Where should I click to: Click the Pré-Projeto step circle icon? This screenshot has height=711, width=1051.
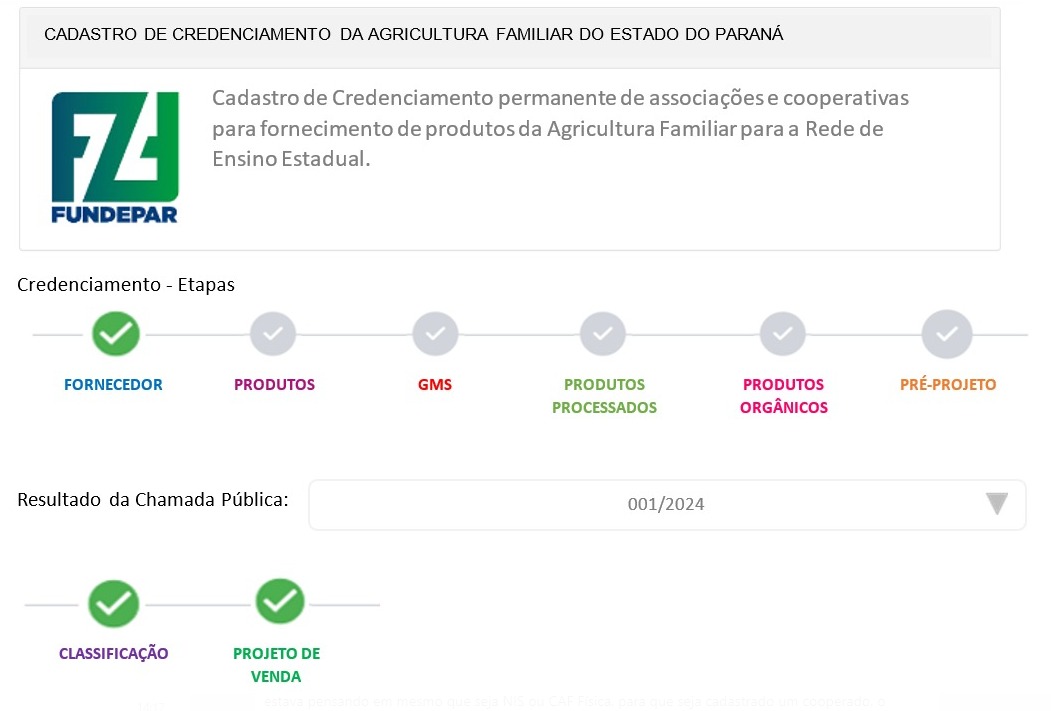(946, 334)
